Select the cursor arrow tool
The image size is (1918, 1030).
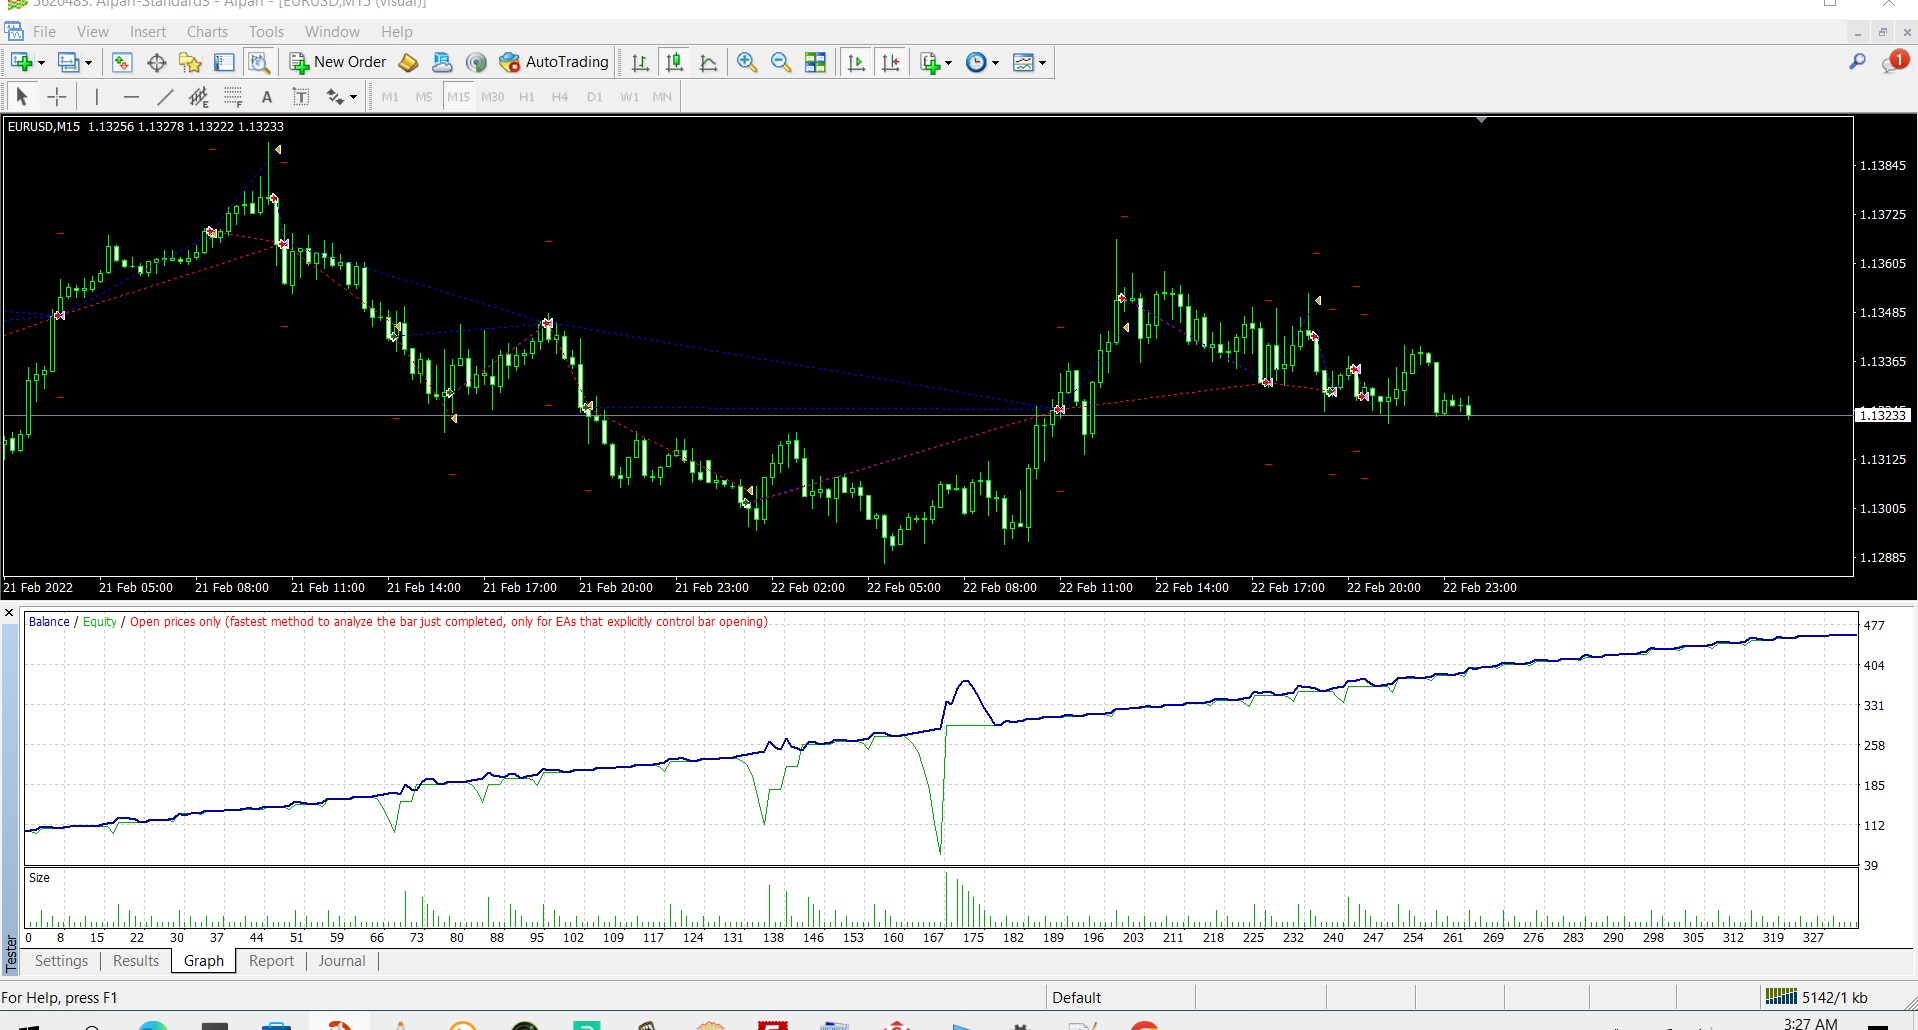22,97
